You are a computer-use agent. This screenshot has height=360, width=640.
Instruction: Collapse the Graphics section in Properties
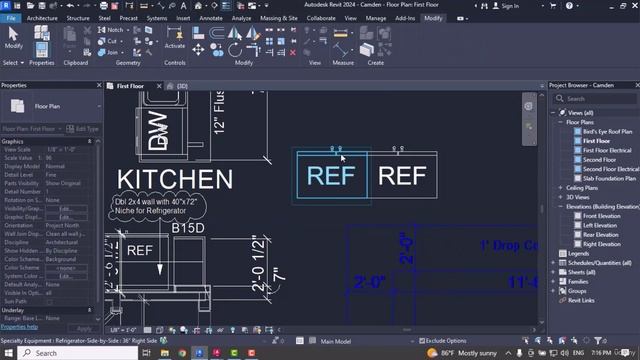point(89,141)
